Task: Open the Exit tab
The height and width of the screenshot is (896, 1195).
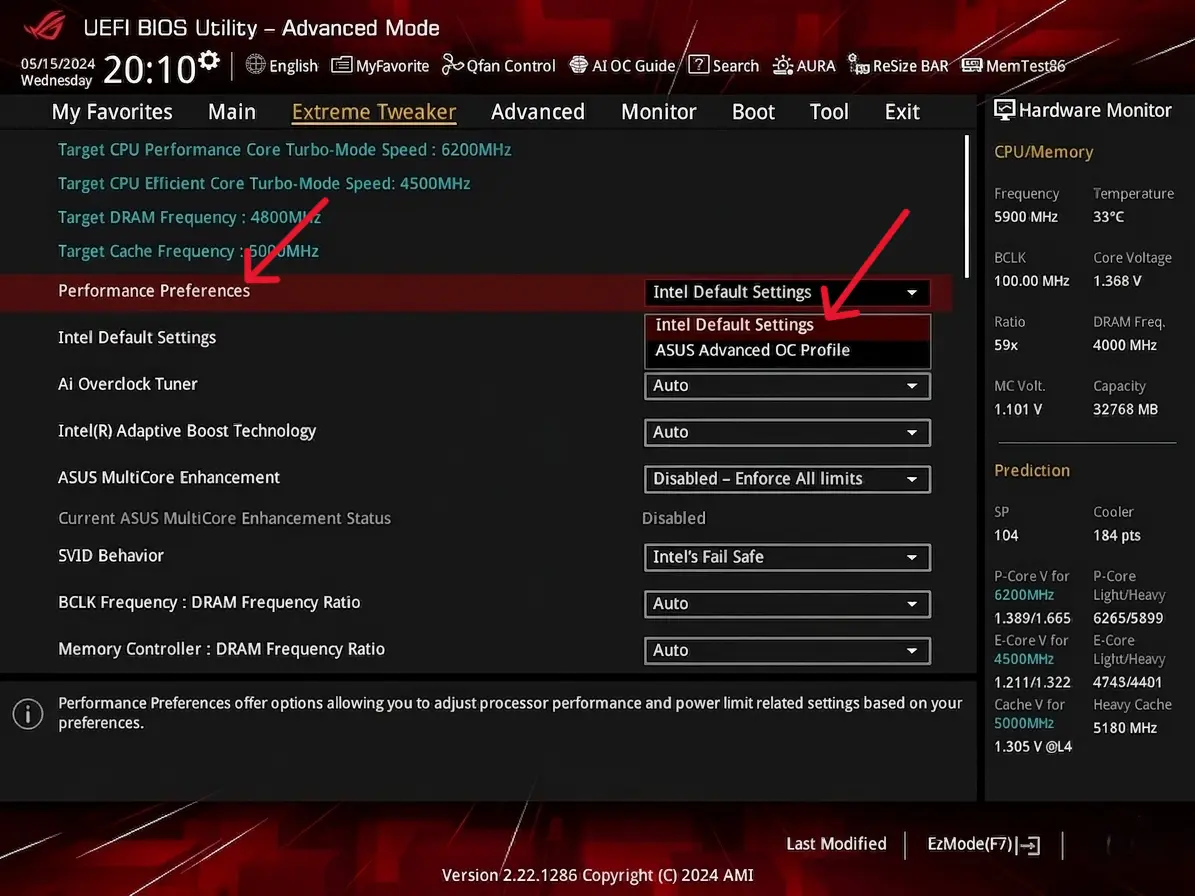Action: (902, 112)
